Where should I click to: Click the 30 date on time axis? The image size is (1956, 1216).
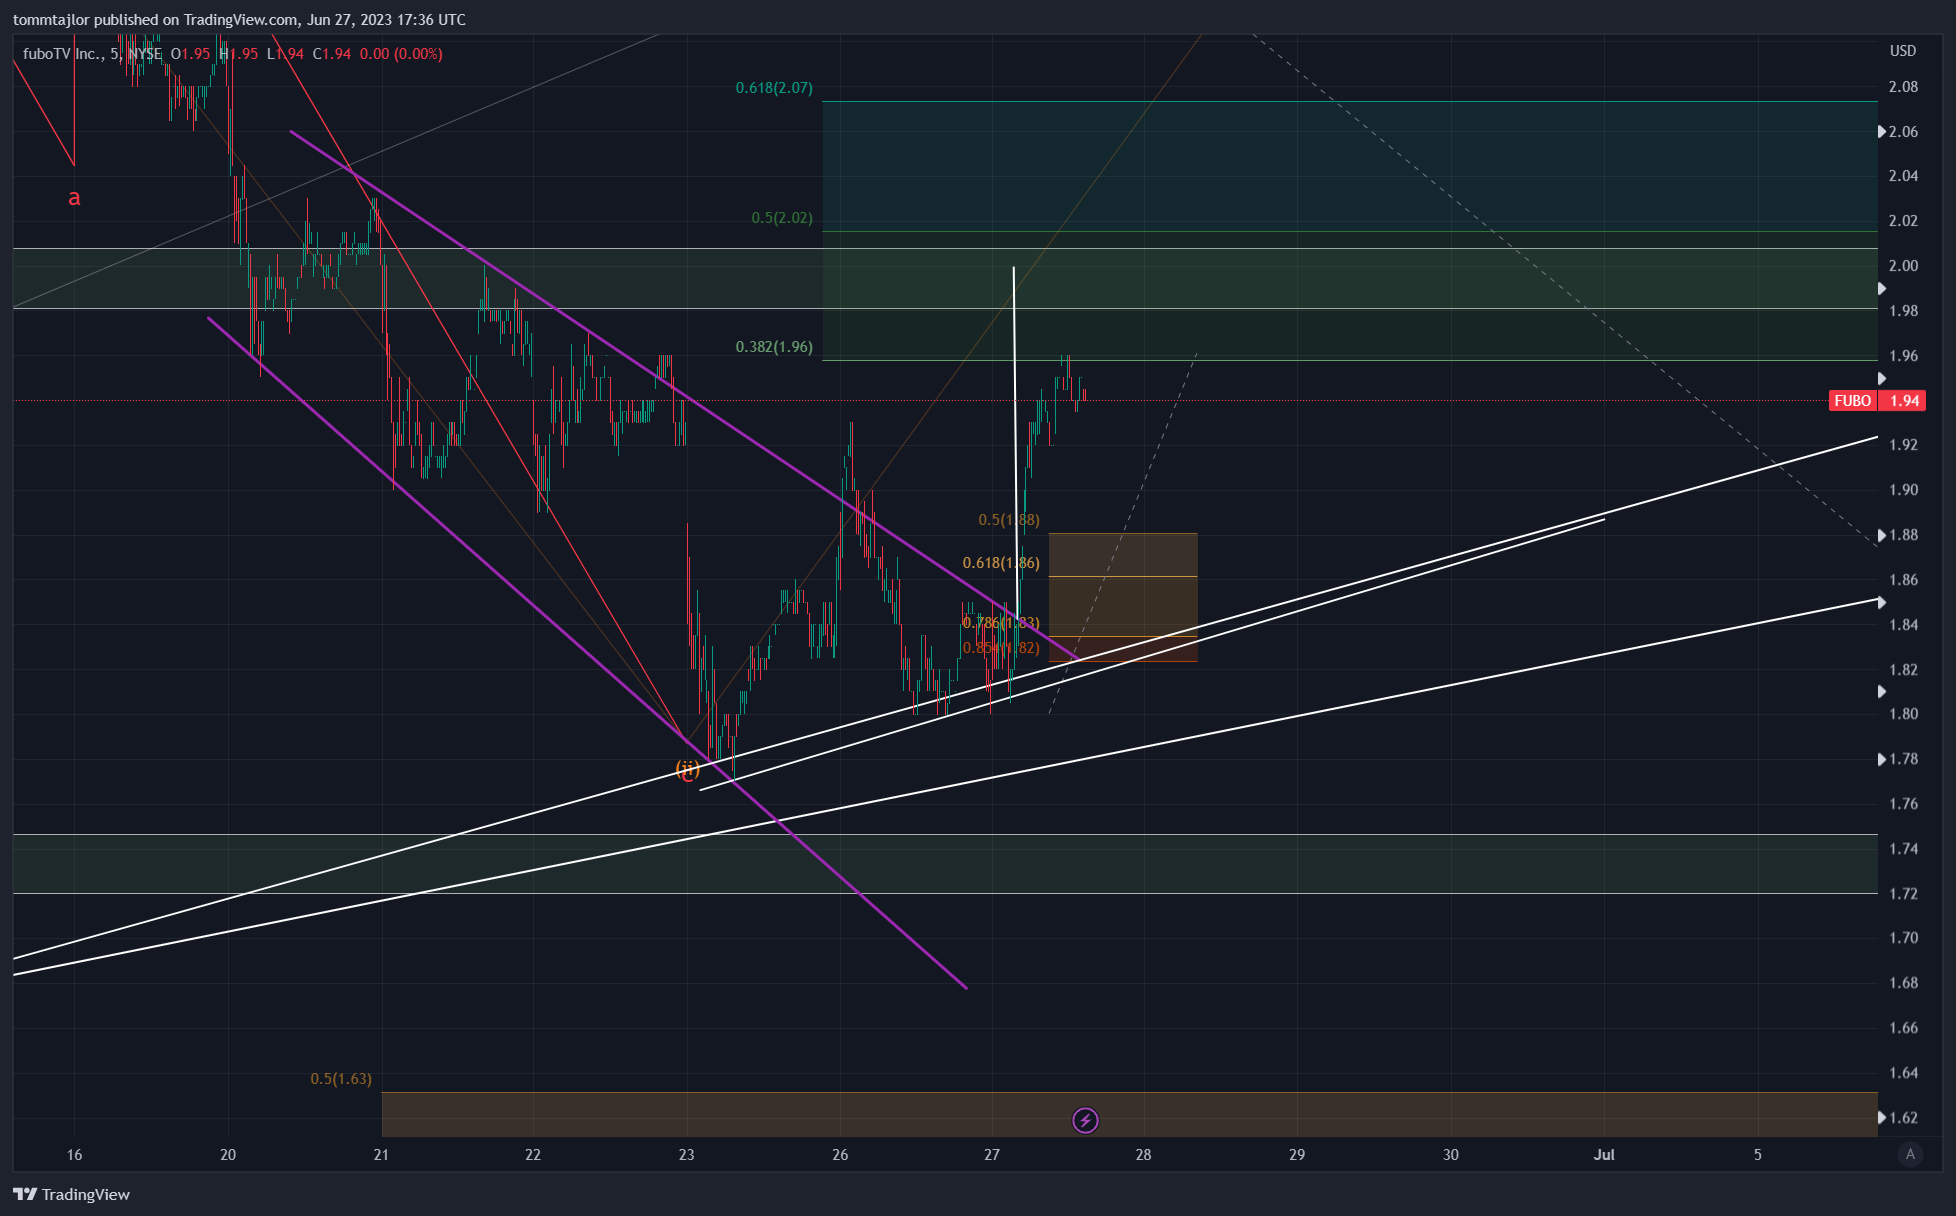point(1450,1155)
